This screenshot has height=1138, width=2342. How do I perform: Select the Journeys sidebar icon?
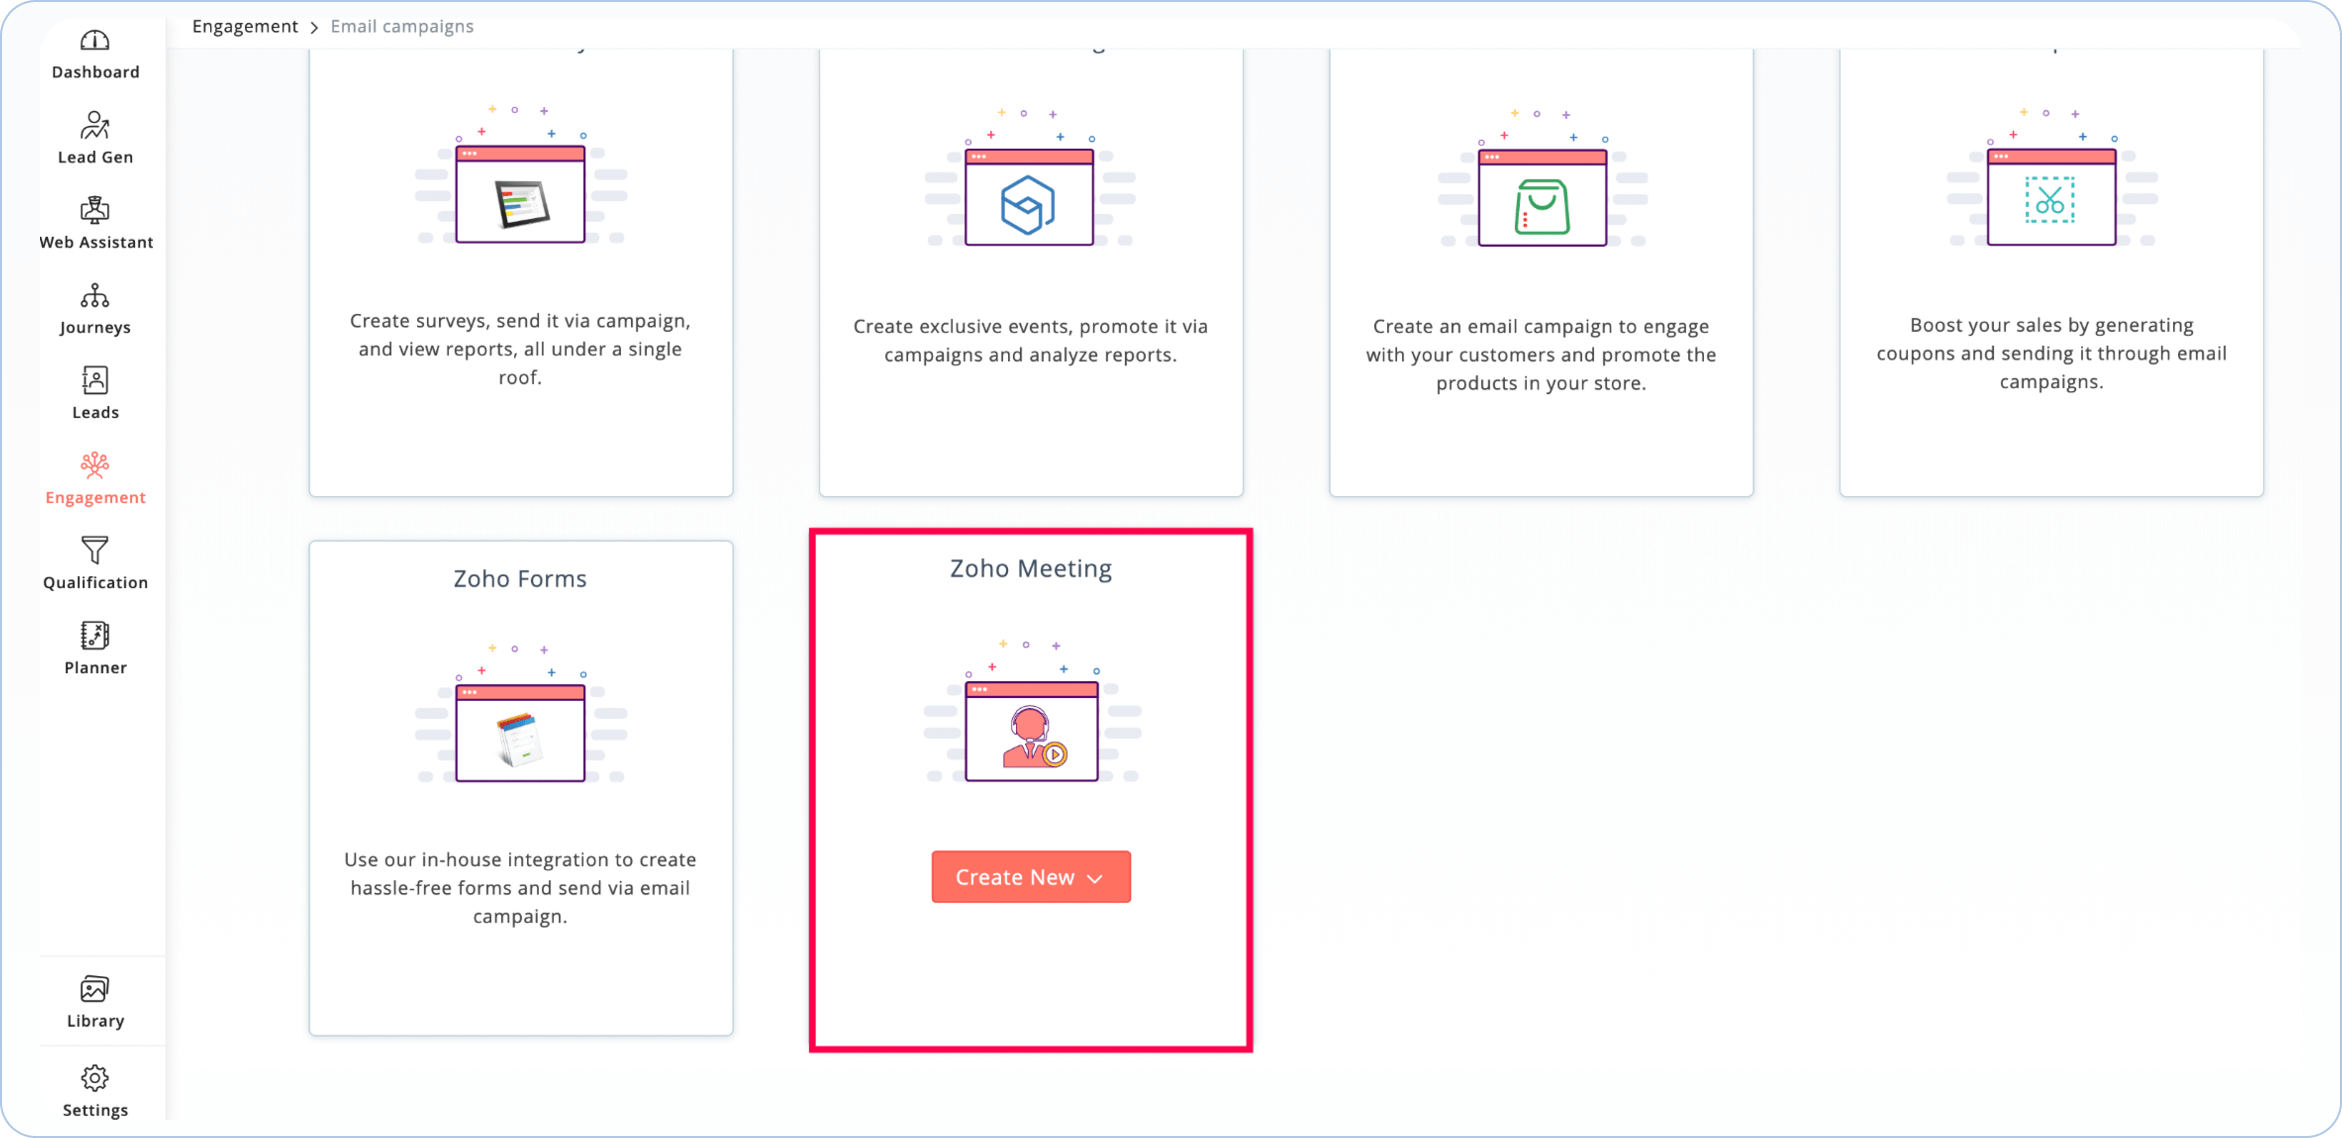point(95,297)
